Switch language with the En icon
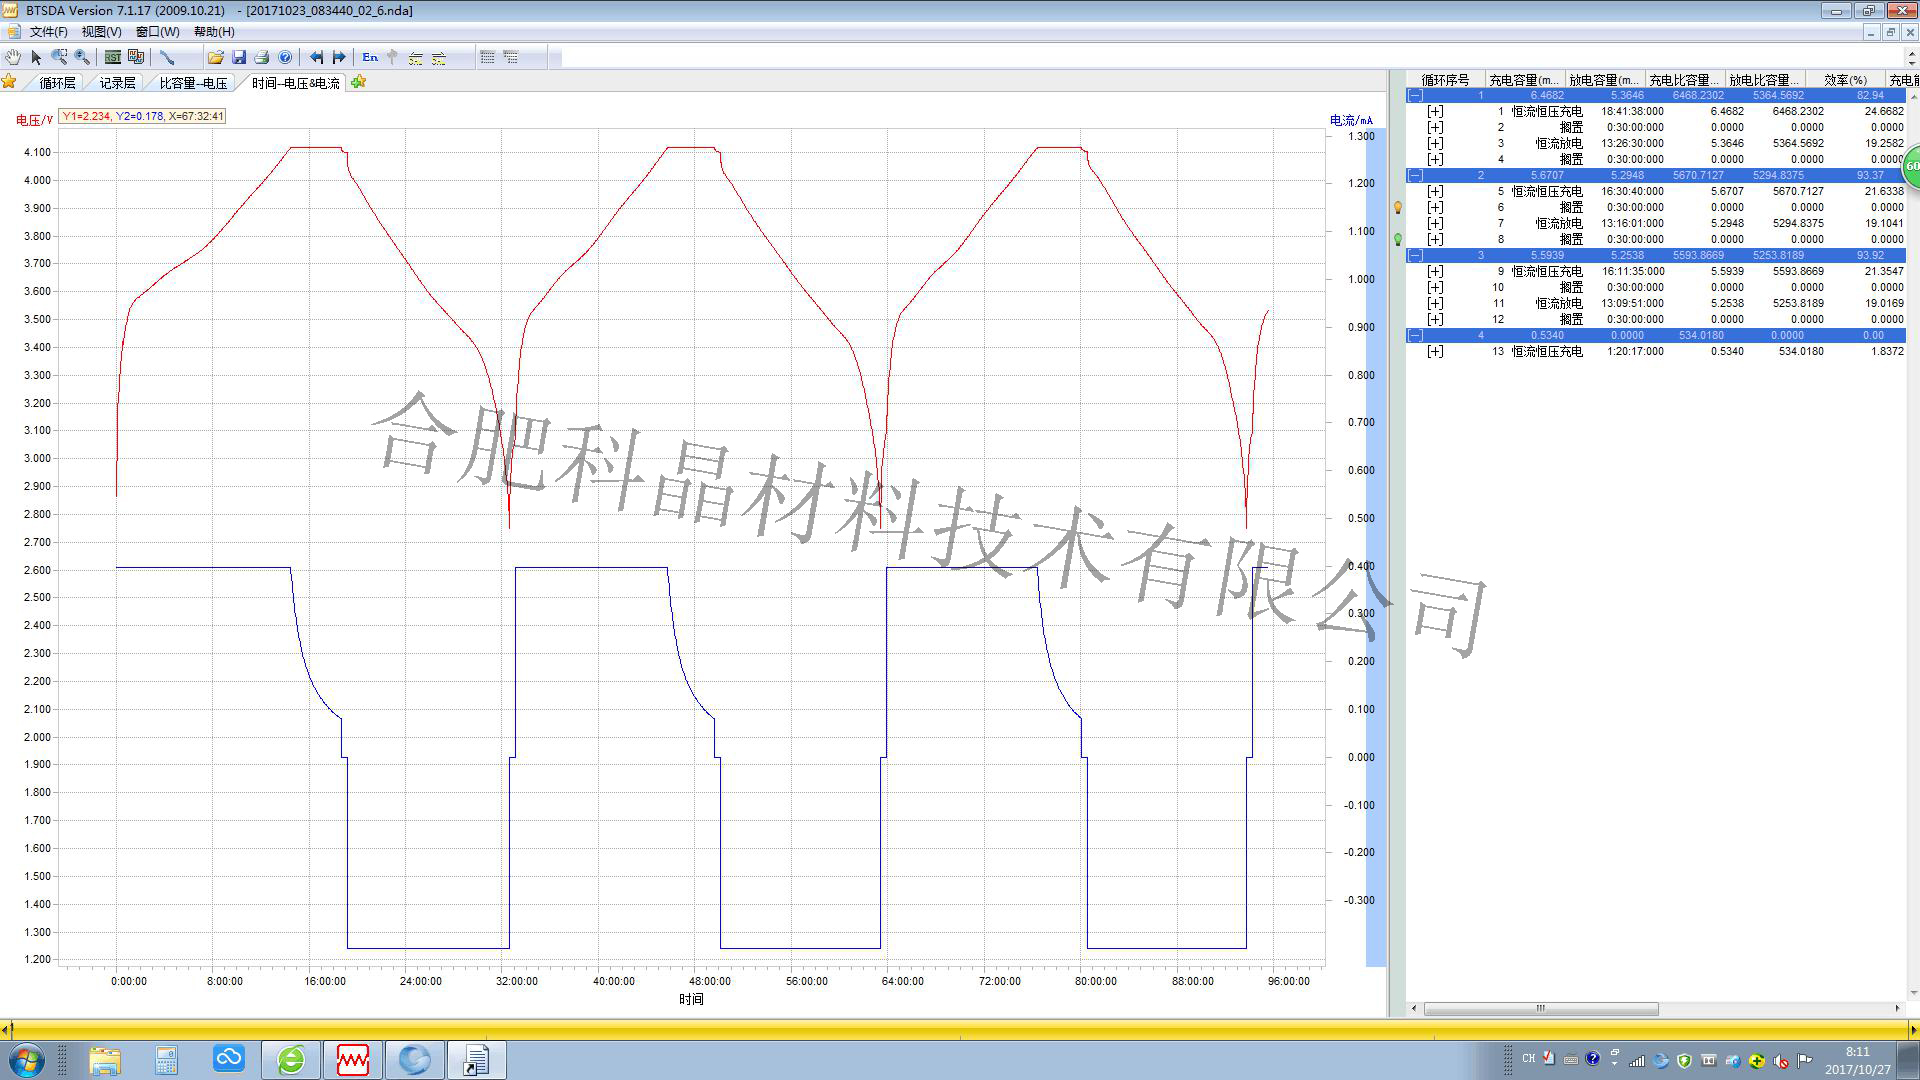 [370, 58]
